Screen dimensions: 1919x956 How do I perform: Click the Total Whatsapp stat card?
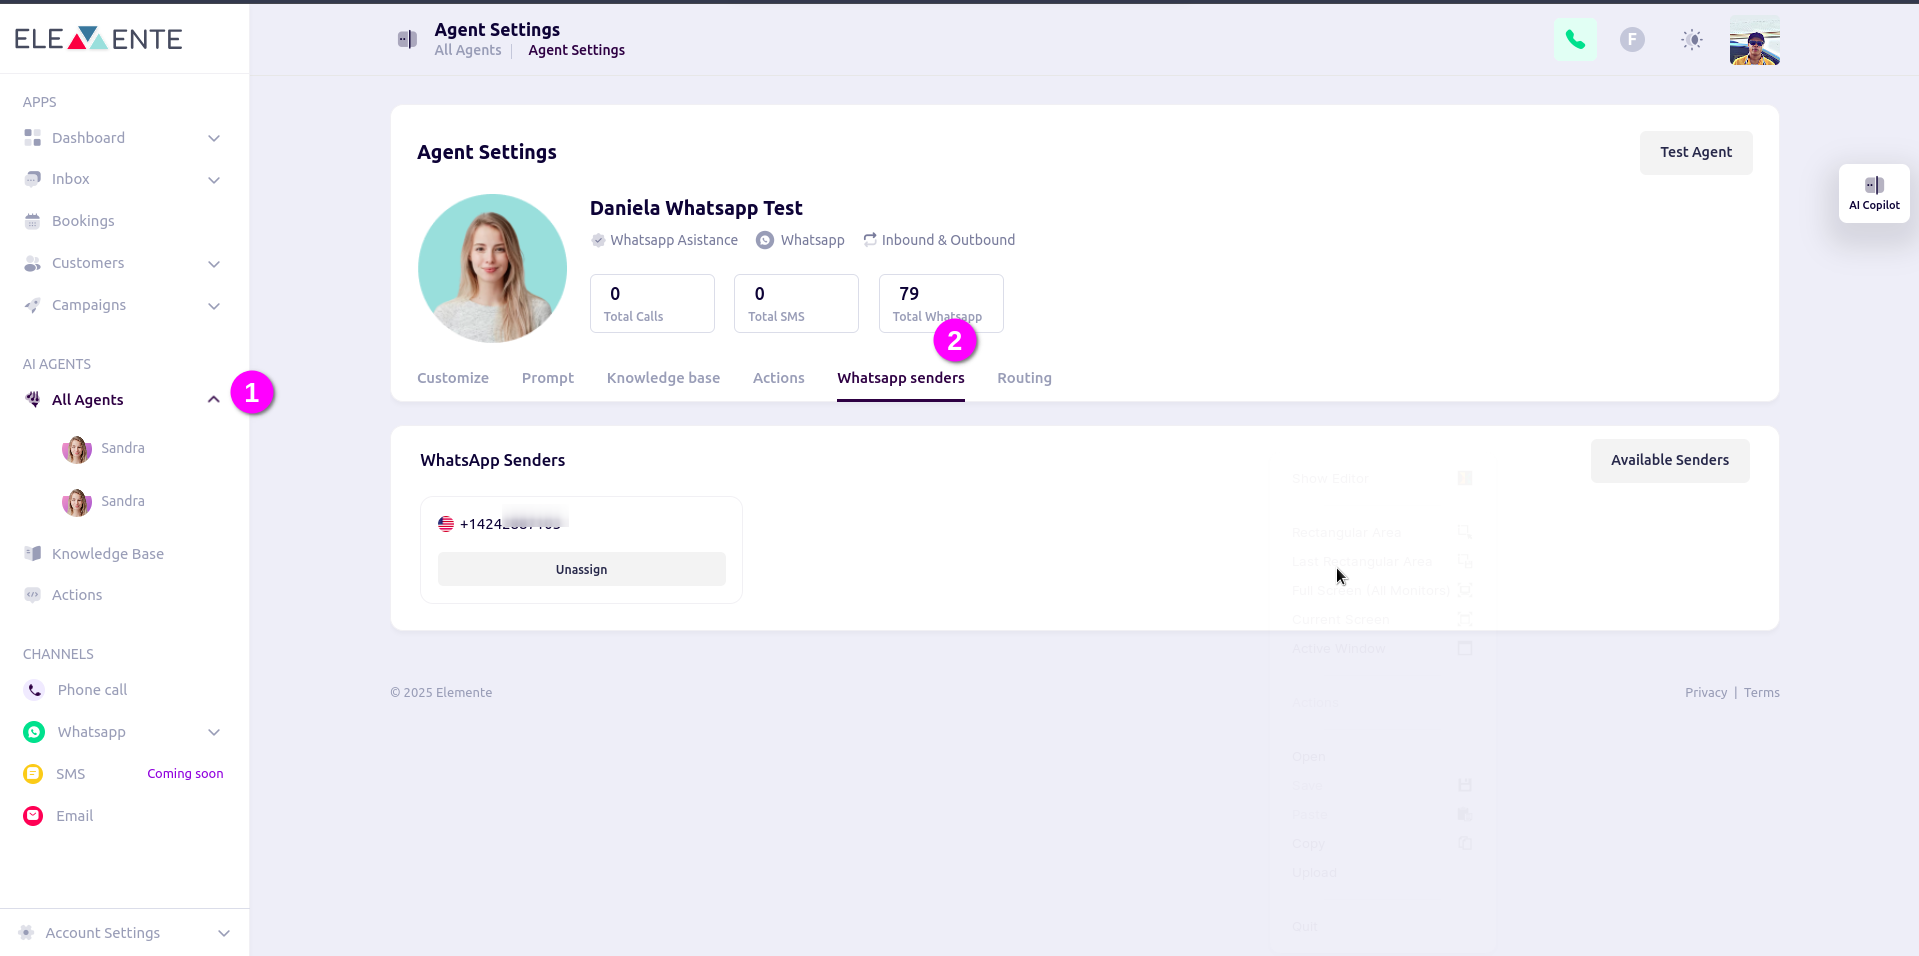941,303
